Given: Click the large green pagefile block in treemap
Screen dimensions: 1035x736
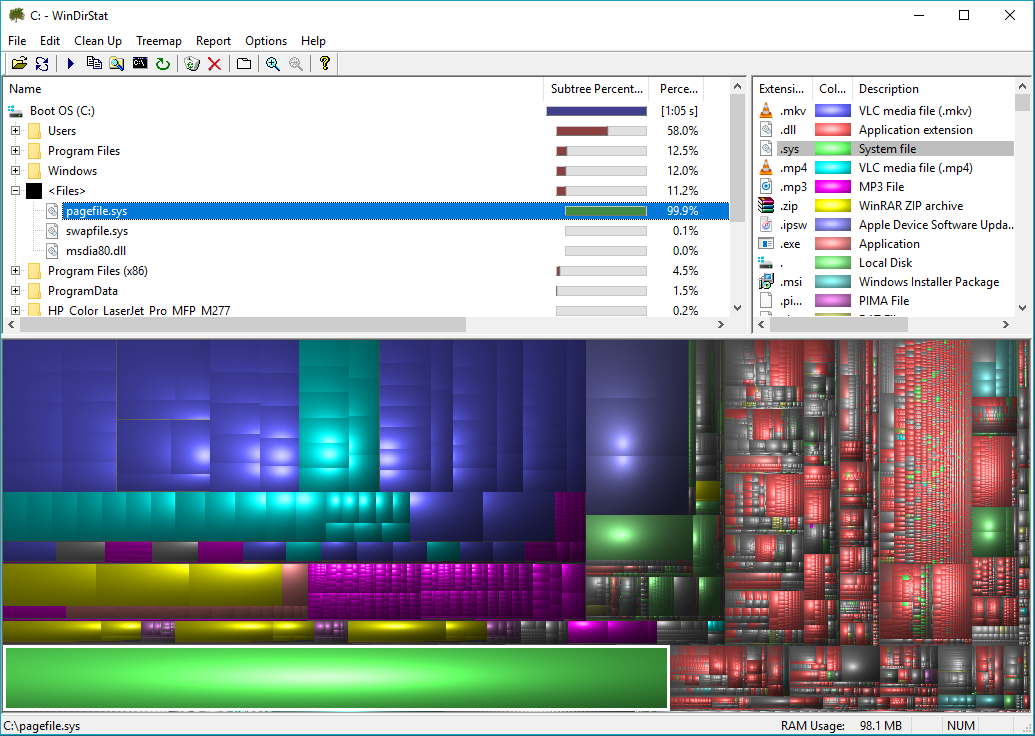Looking at the screenshot, I should [337, 678].
